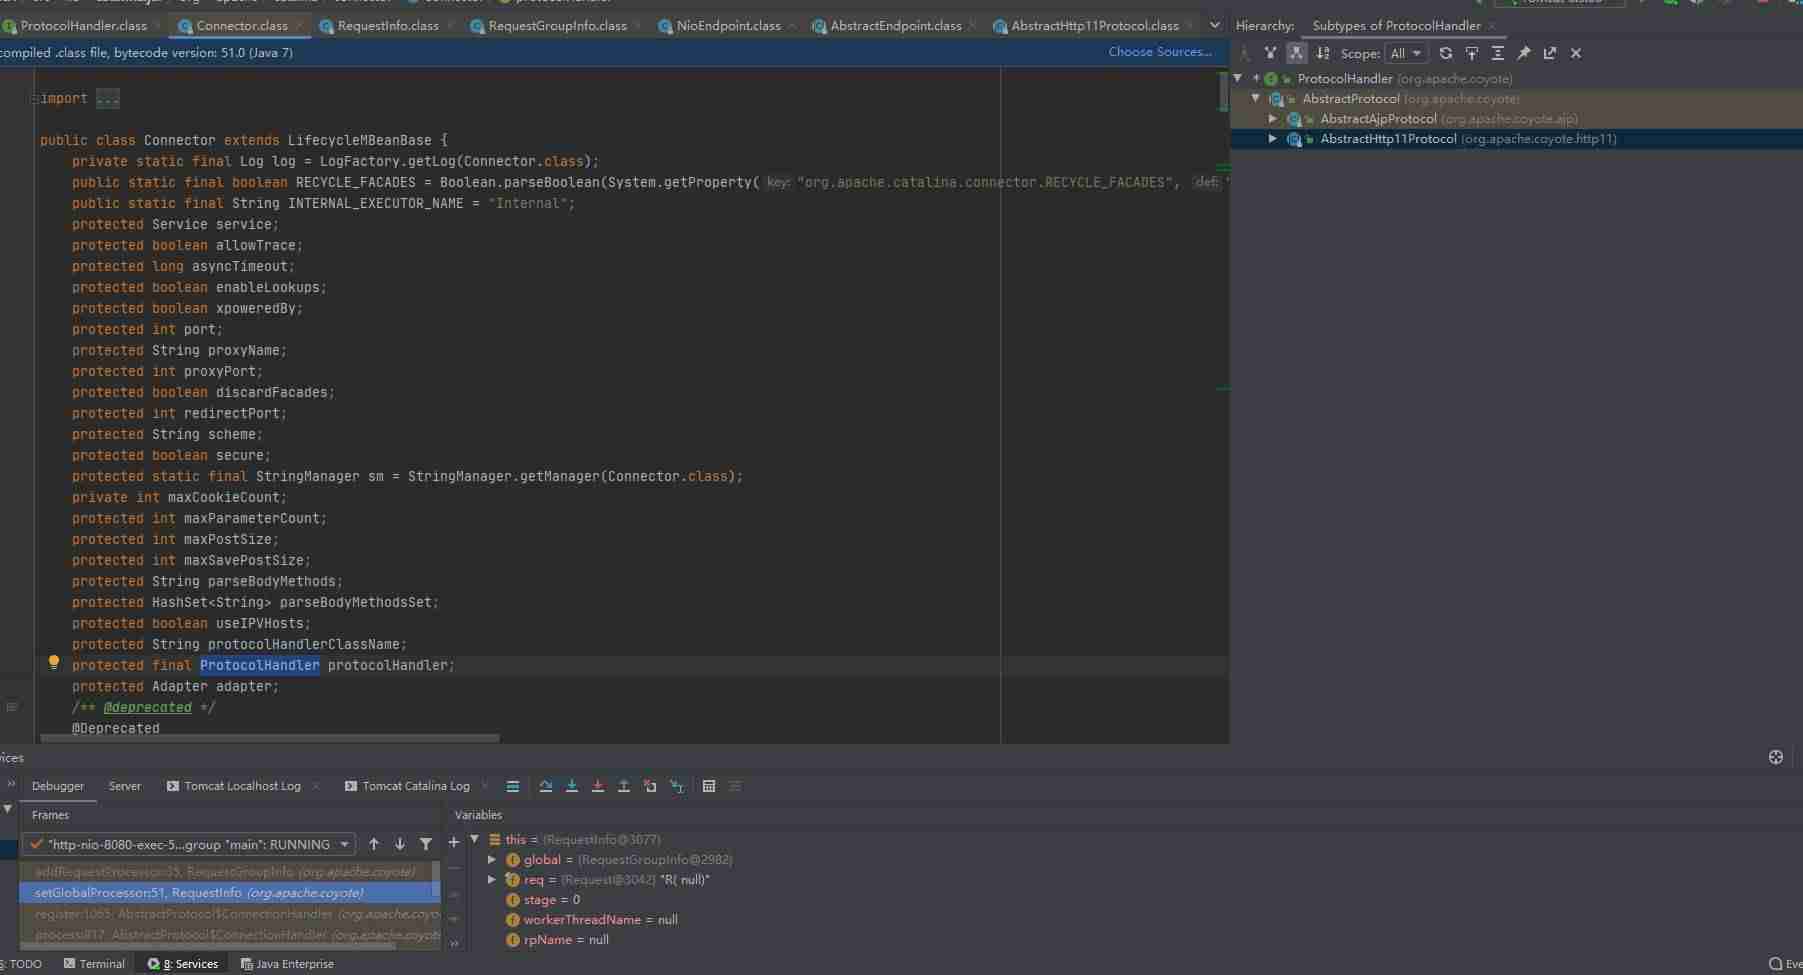Screen dimensions: 1803x975
Task: Toggle Subtypes hierarchy view
Action: [x=1296, y=53]
